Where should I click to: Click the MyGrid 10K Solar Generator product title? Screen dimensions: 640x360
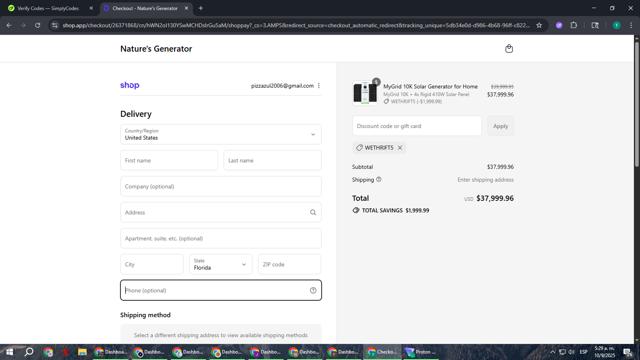tap(430, 87)
